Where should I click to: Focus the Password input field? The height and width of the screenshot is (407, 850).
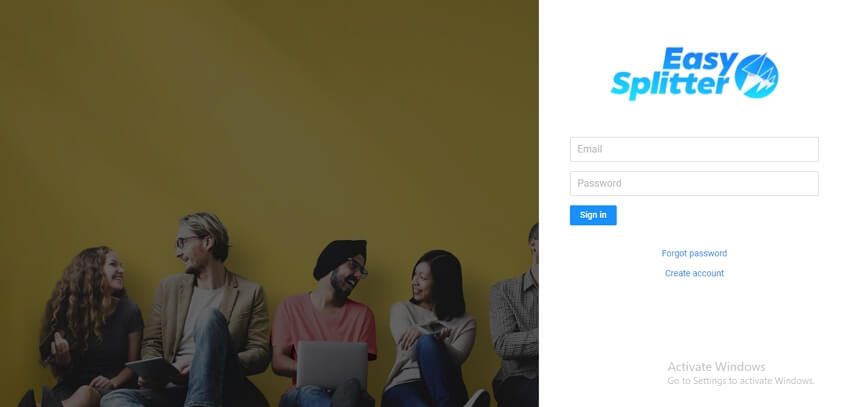(x=694, y=183)
